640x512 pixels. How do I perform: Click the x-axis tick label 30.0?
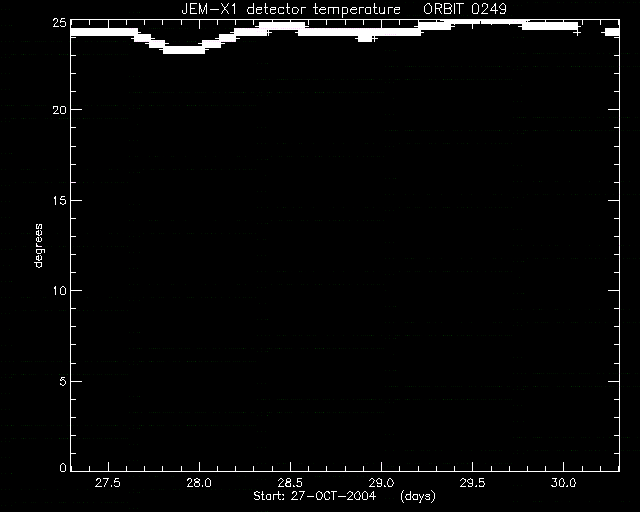coord(563,483)
